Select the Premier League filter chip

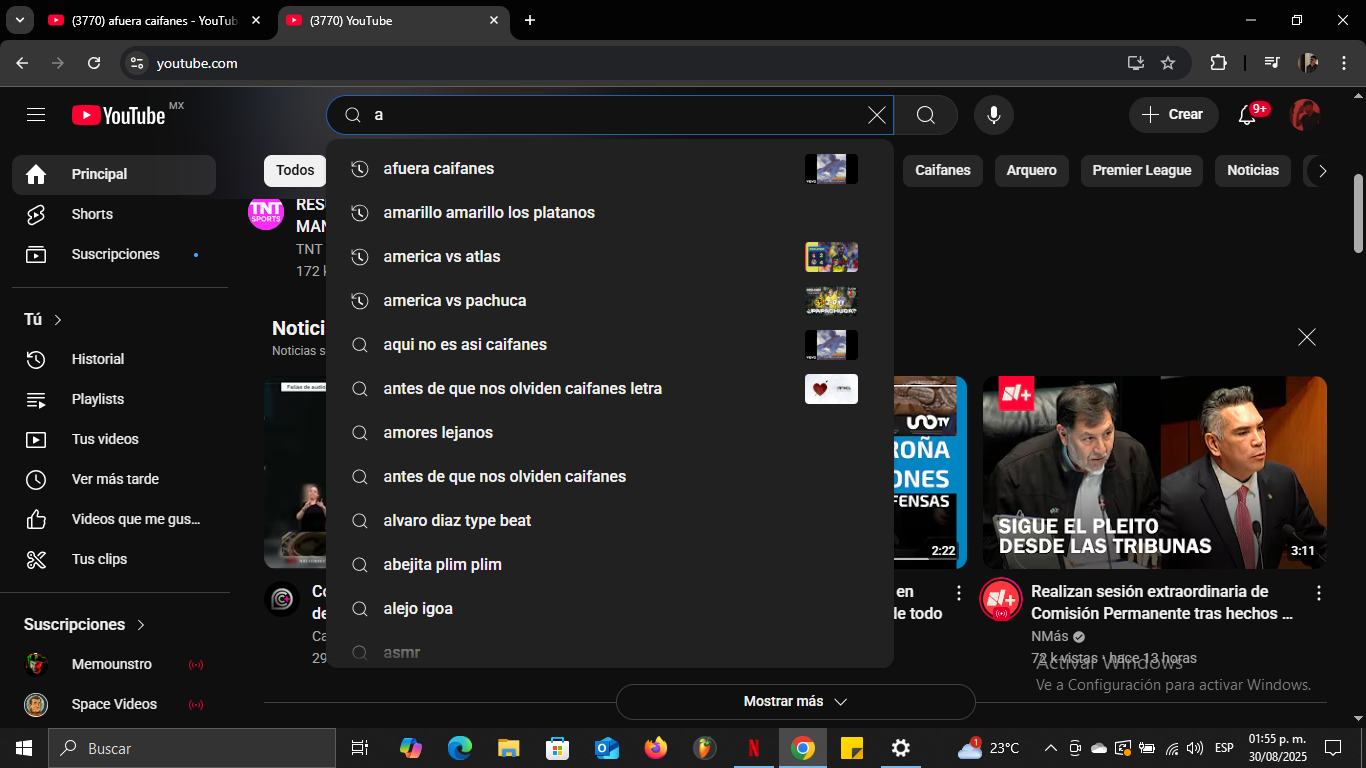(x=1141, y=170)
